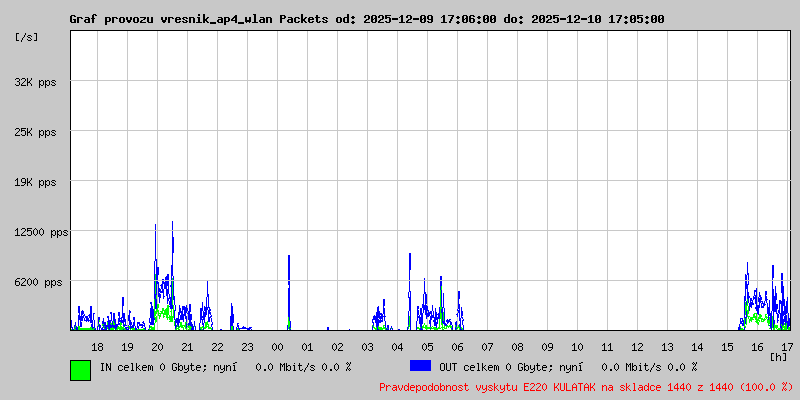Click hour label '06' on time axis
Viewport: 800px width, 400px height.
point(458,347)
